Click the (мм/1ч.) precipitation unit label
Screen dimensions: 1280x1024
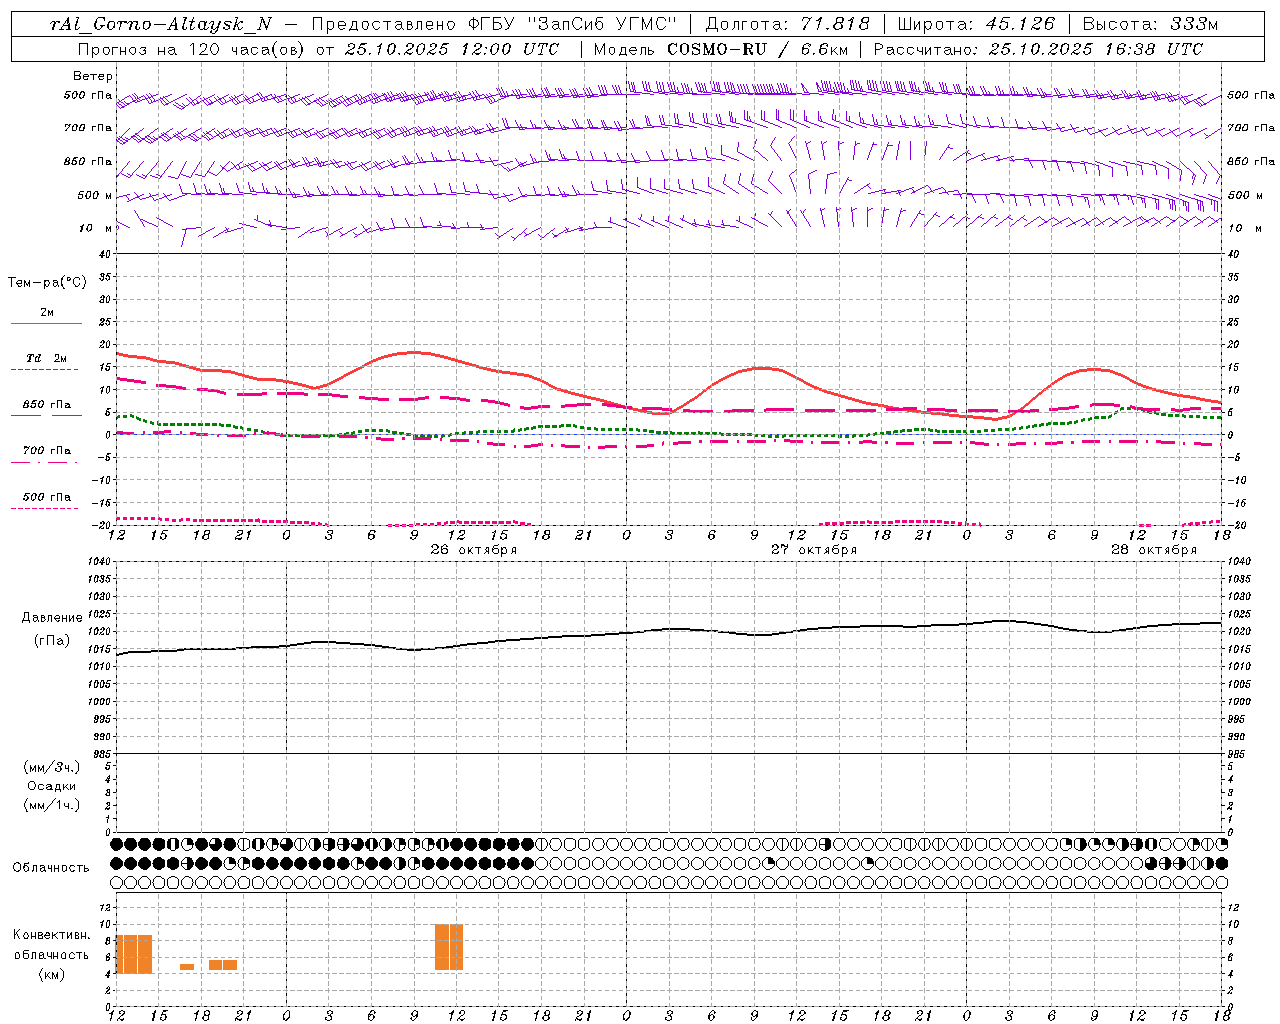(52, 805)
